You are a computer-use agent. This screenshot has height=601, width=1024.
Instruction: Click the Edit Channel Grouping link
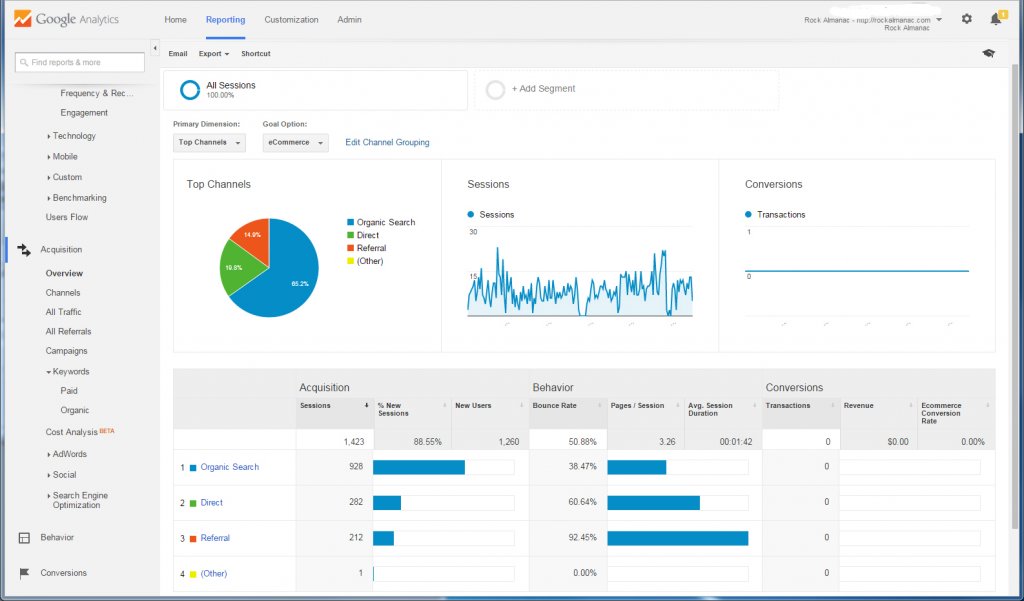pyautogui.click(x=387, y=143)
